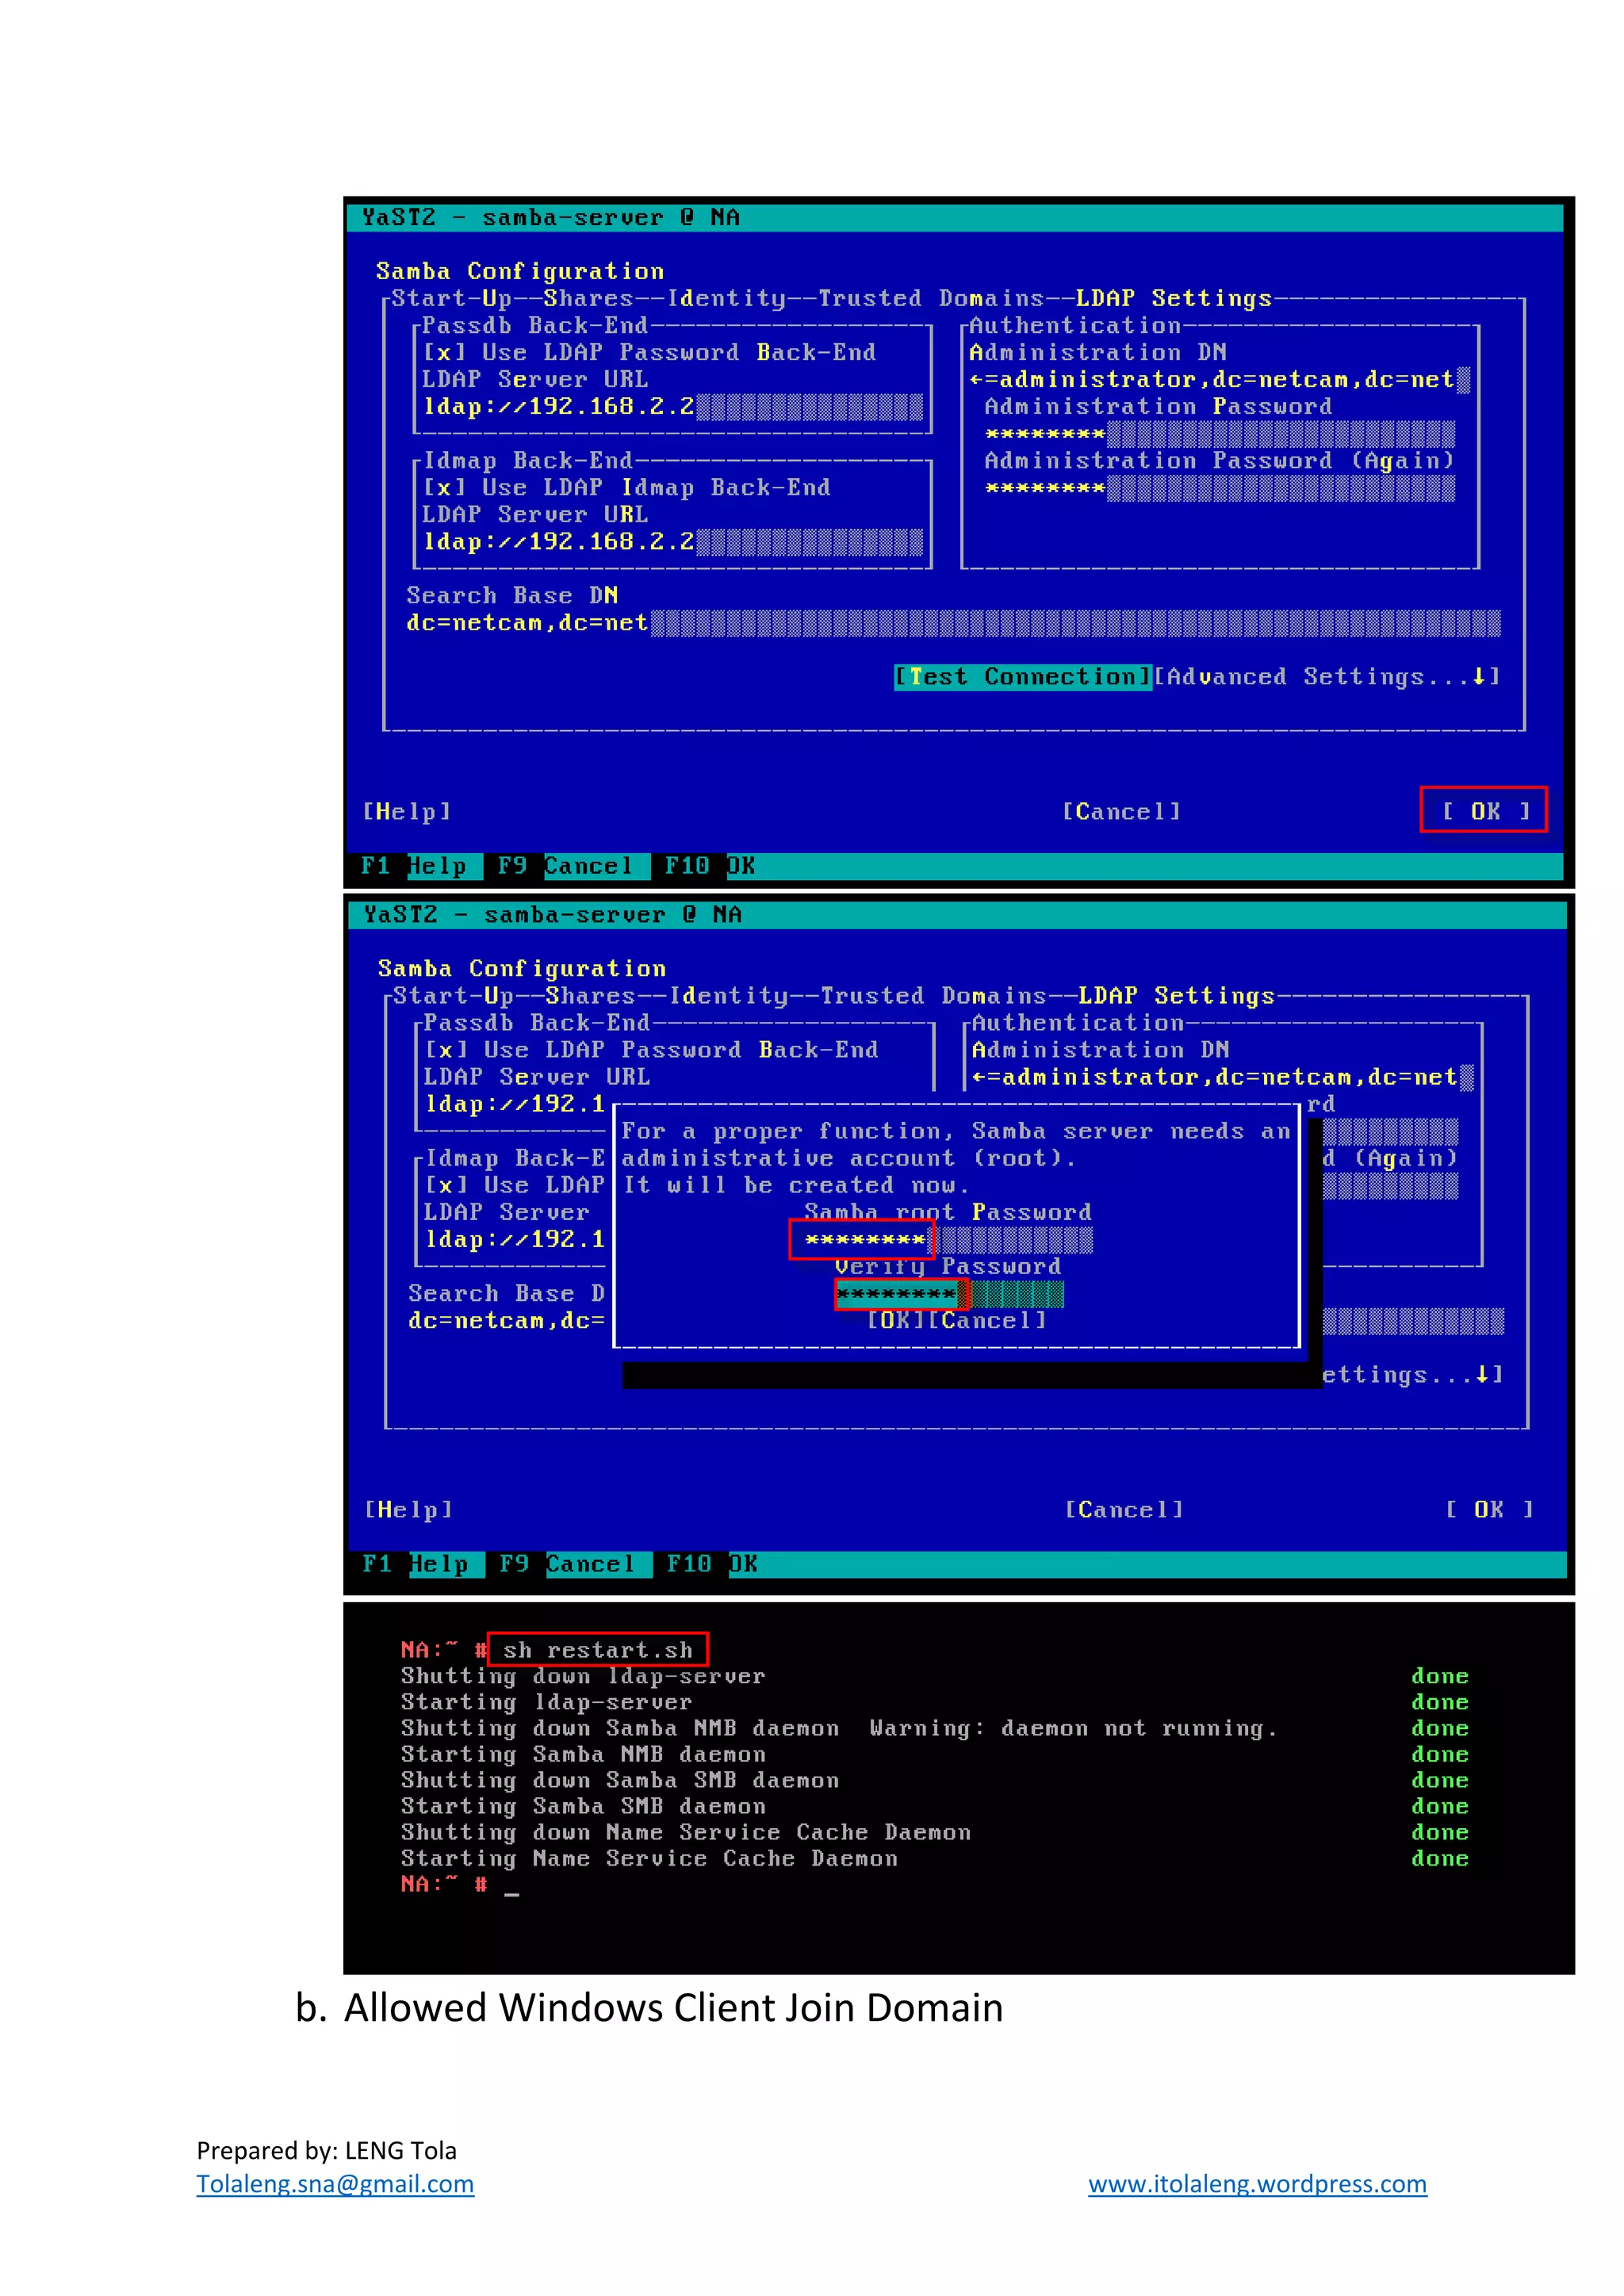Click 'Samba Configuration' title in first YaST screenshot
This screenshot has width=1624, height=2296.
(x=520, y=272)
